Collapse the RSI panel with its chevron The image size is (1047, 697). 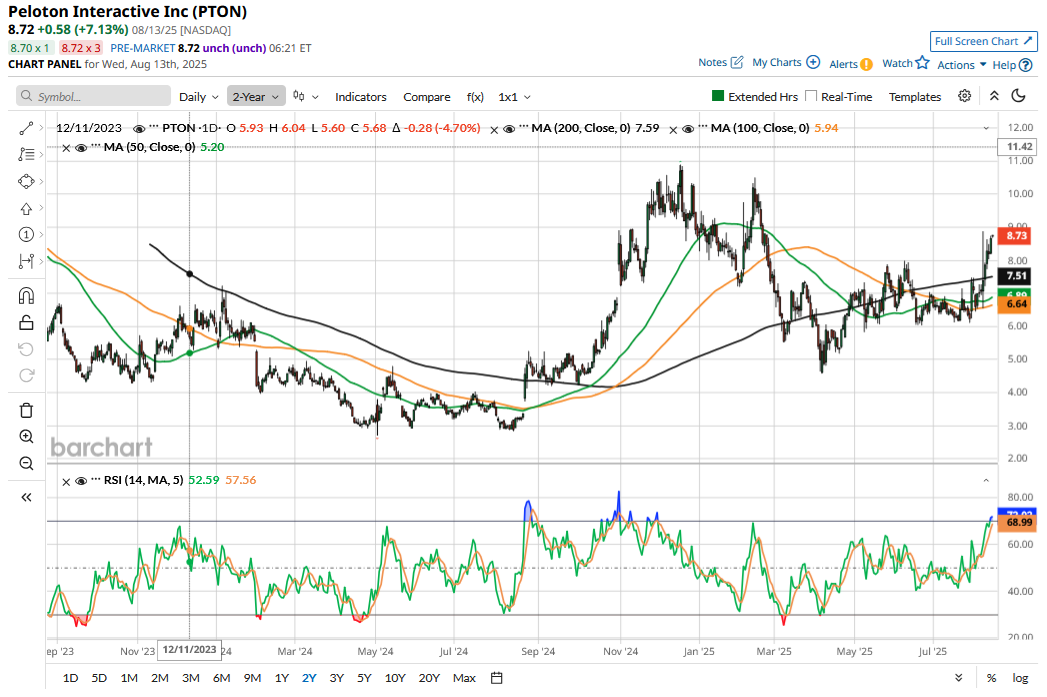tap(986, 480)
